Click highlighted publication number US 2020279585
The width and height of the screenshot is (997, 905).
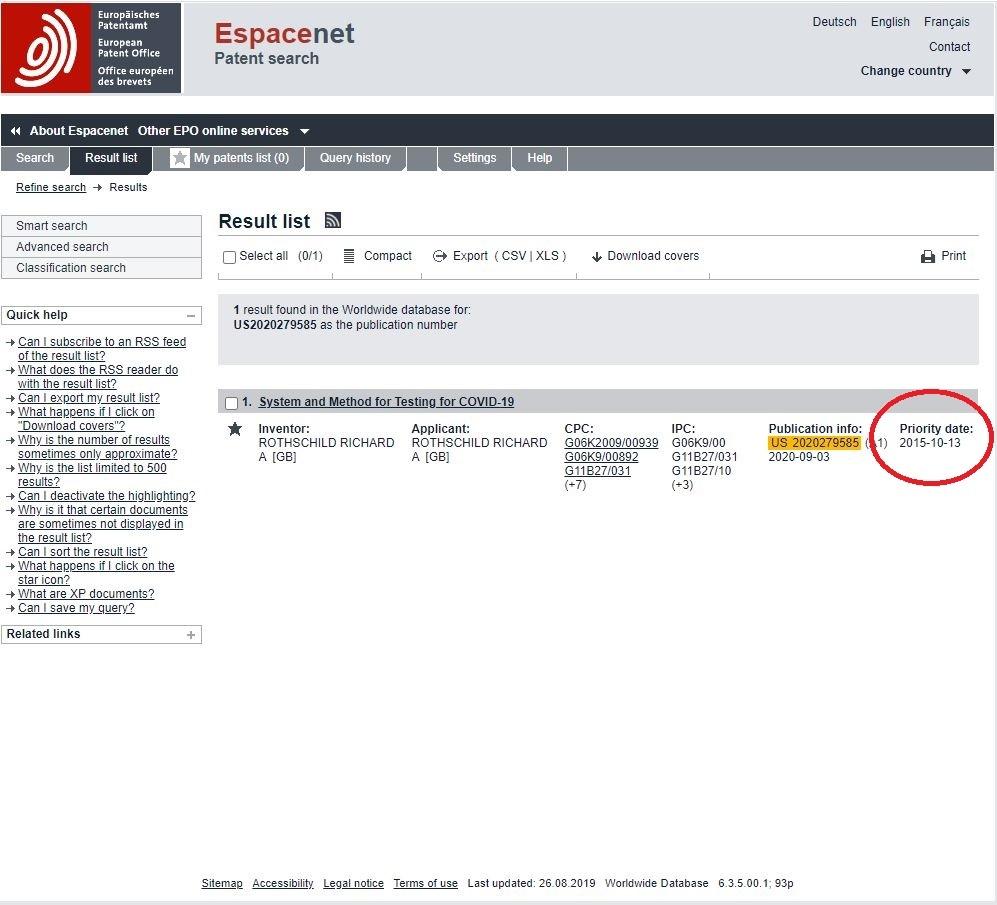point(815,443)
